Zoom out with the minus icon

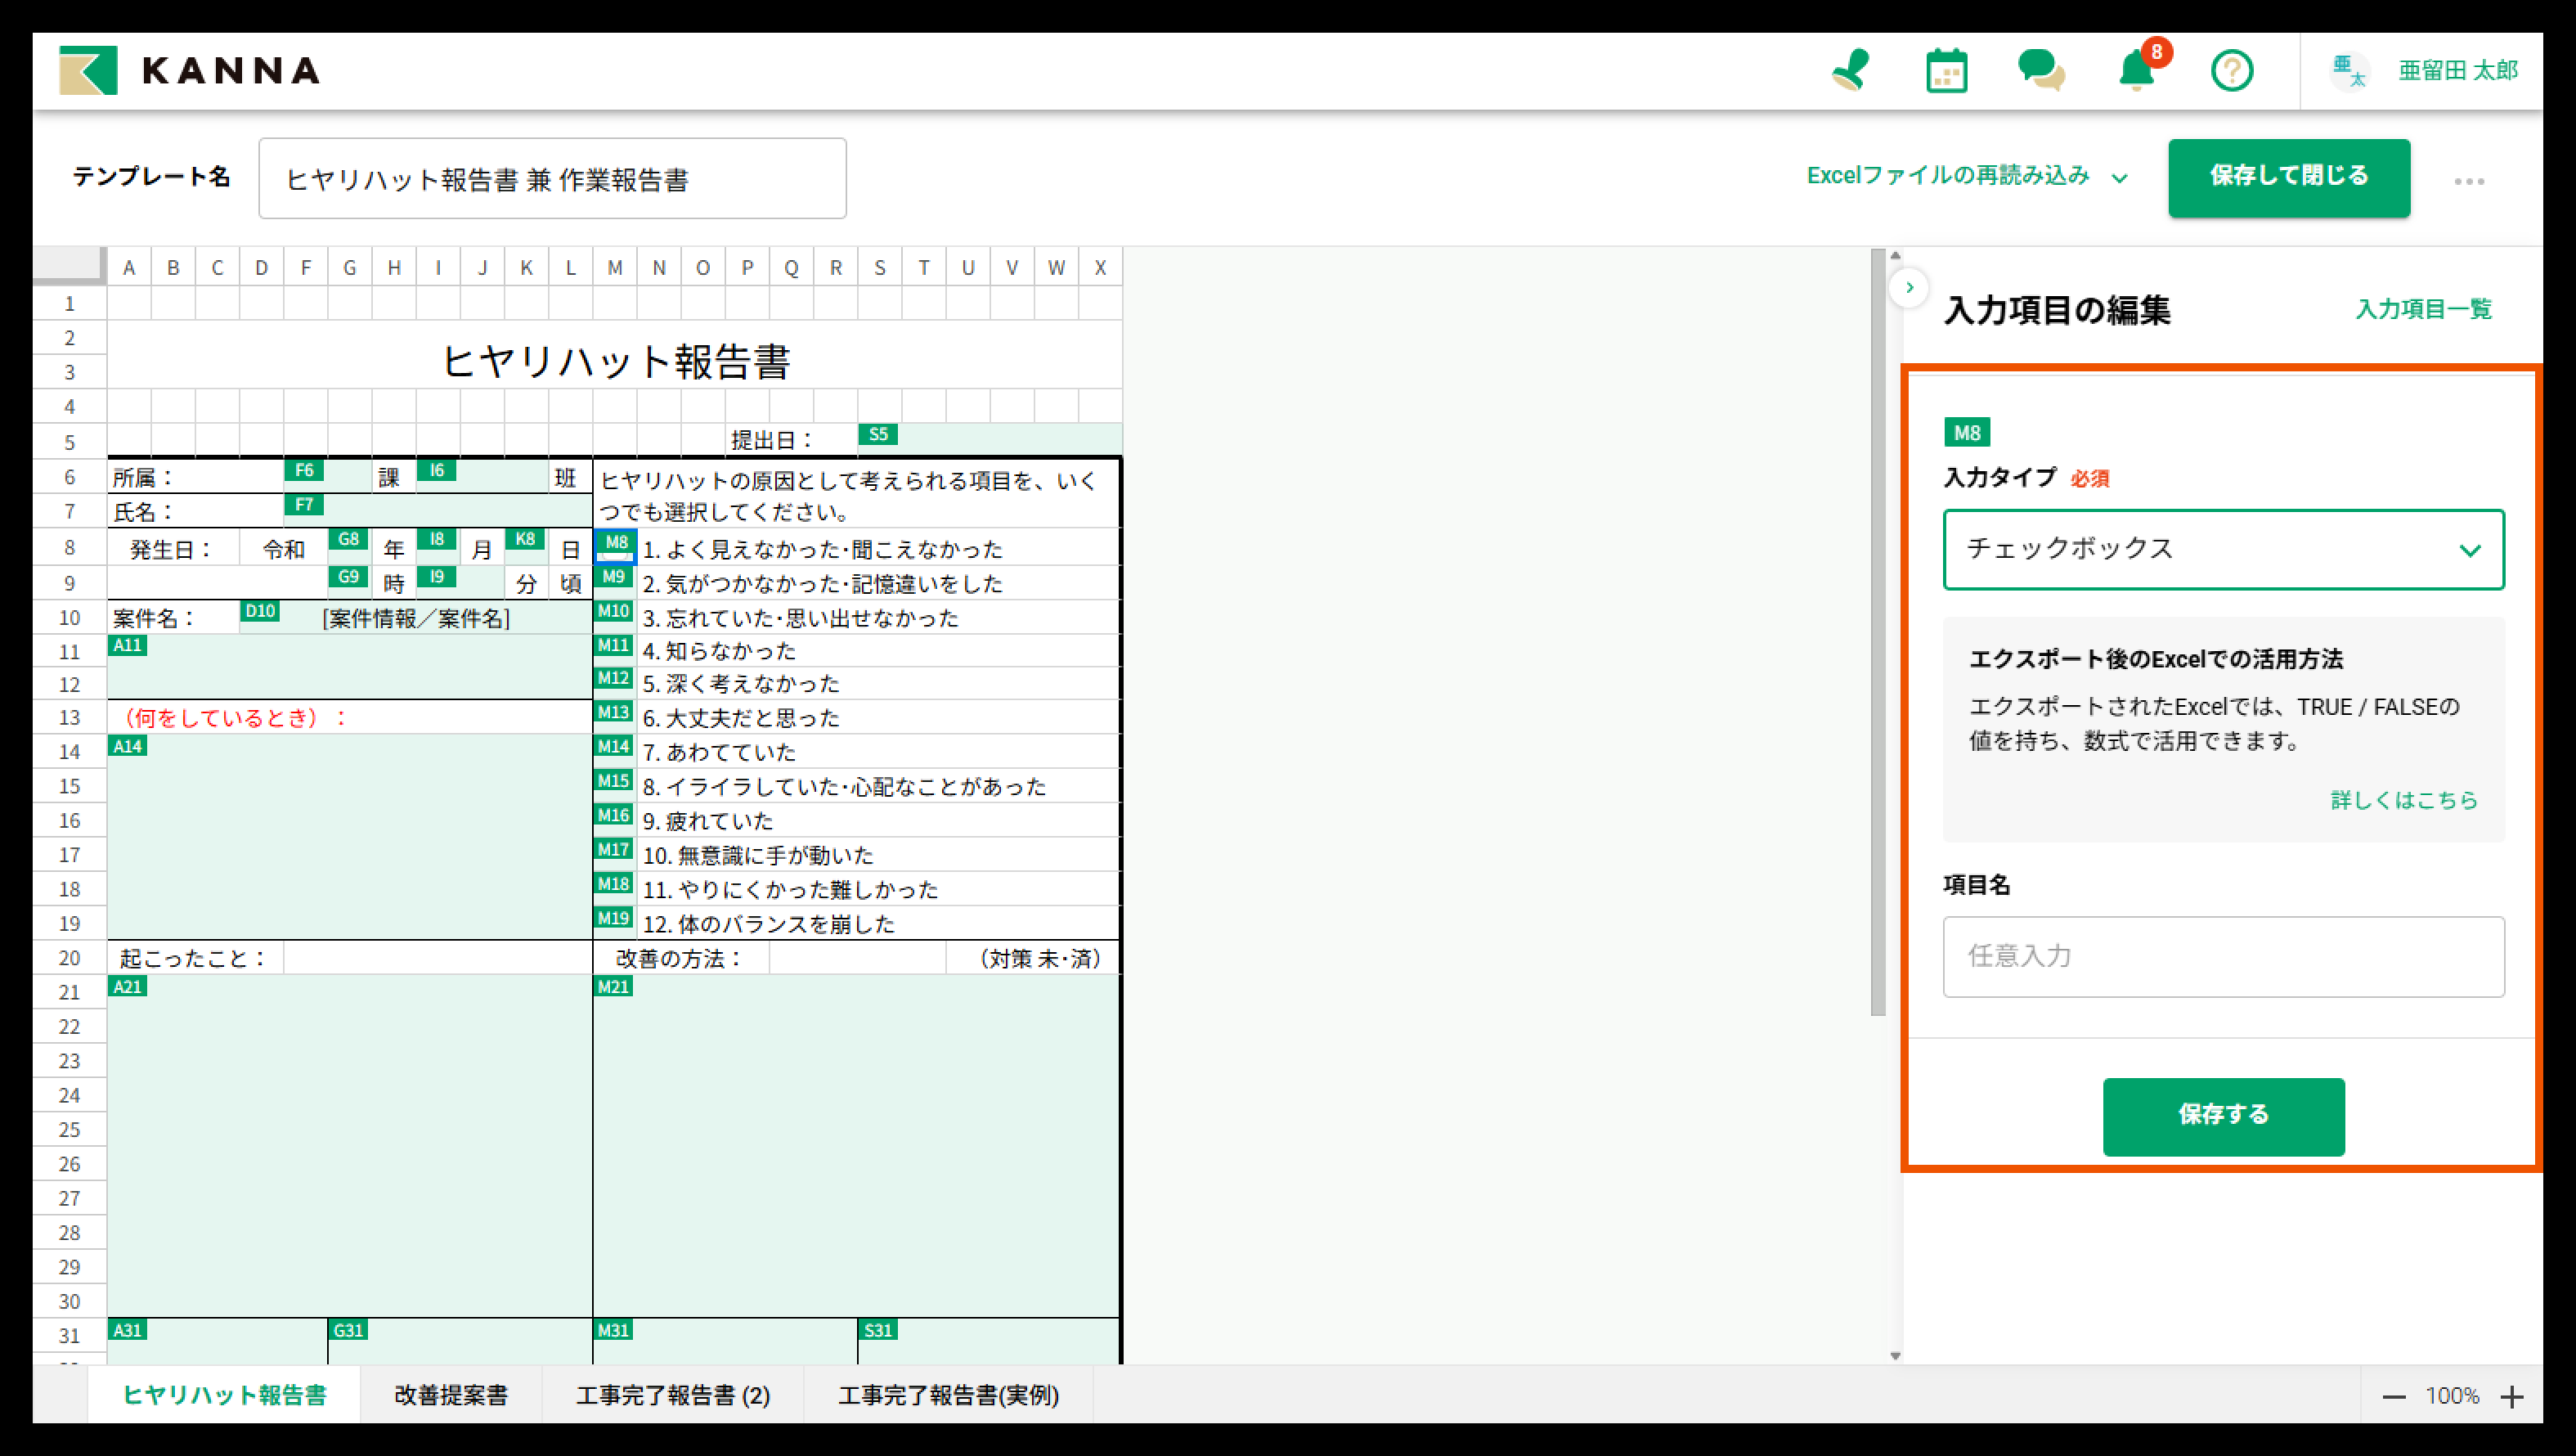coord(2394,1397)
